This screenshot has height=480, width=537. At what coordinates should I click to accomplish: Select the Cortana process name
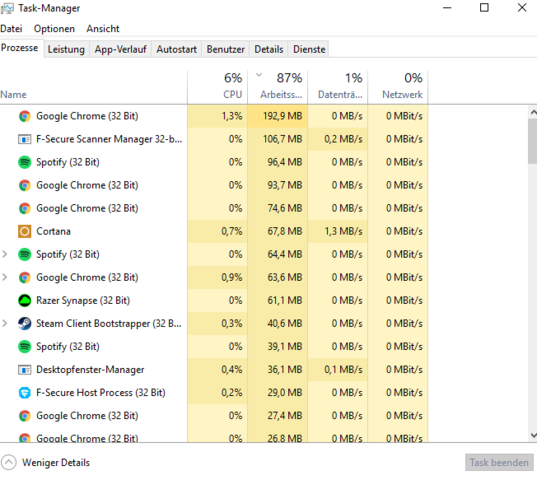[53, 231]
